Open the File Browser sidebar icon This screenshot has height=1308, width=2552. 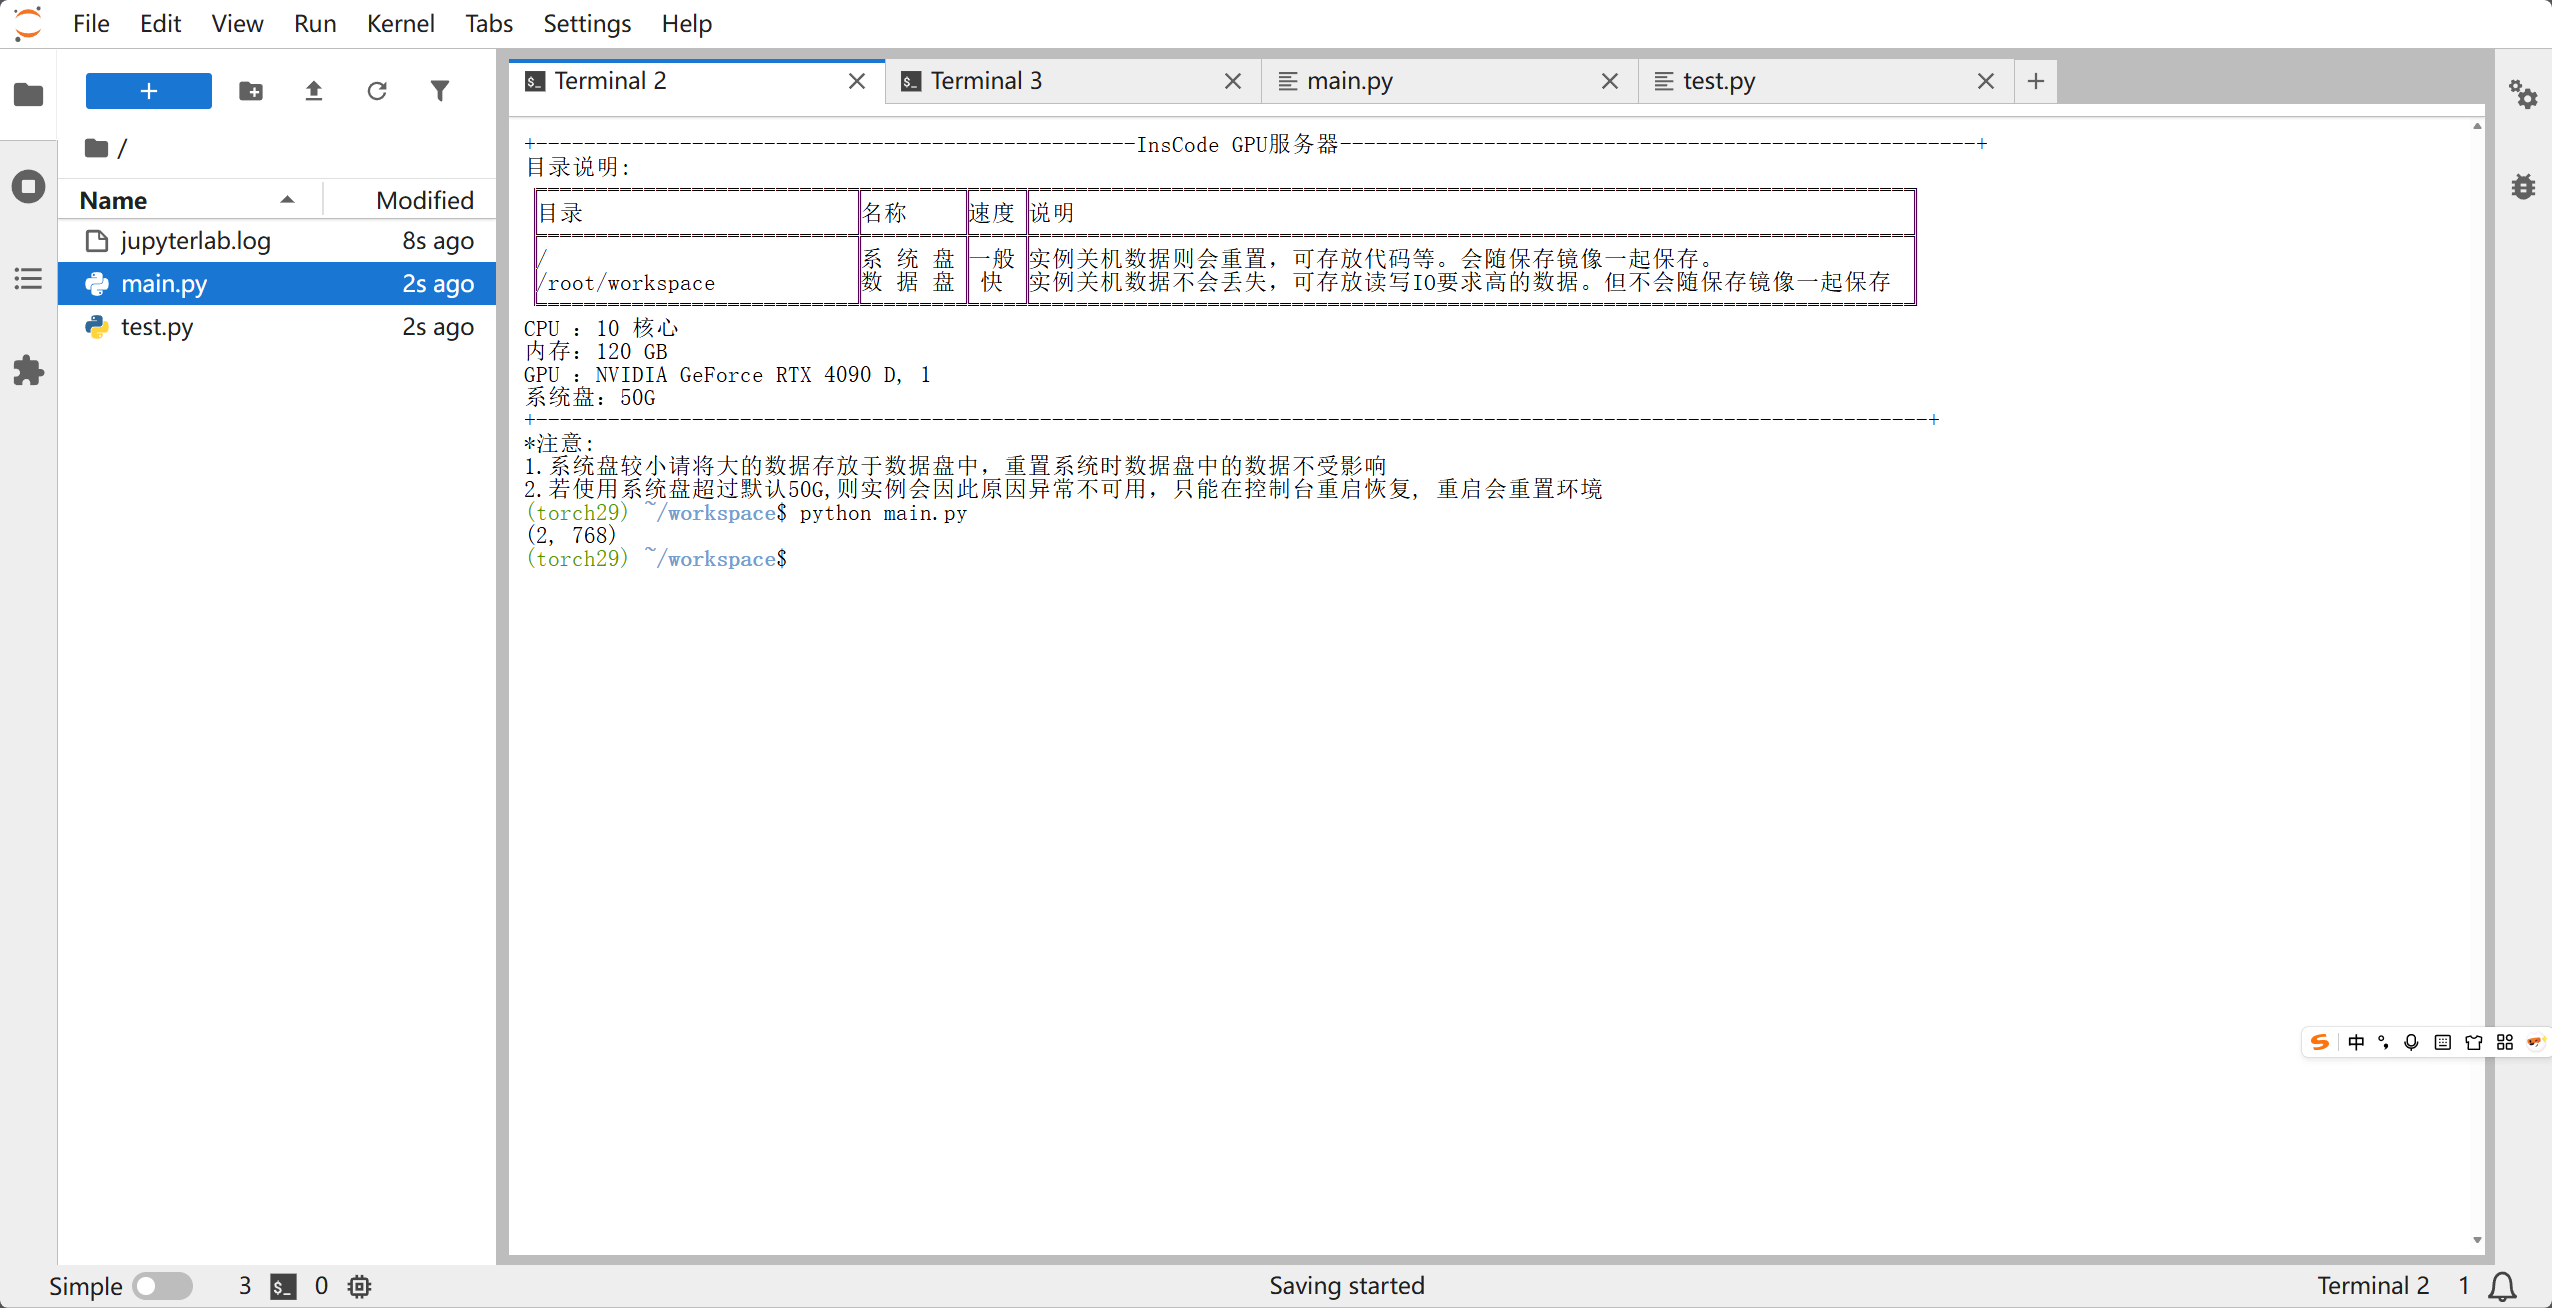pos(28,95)
